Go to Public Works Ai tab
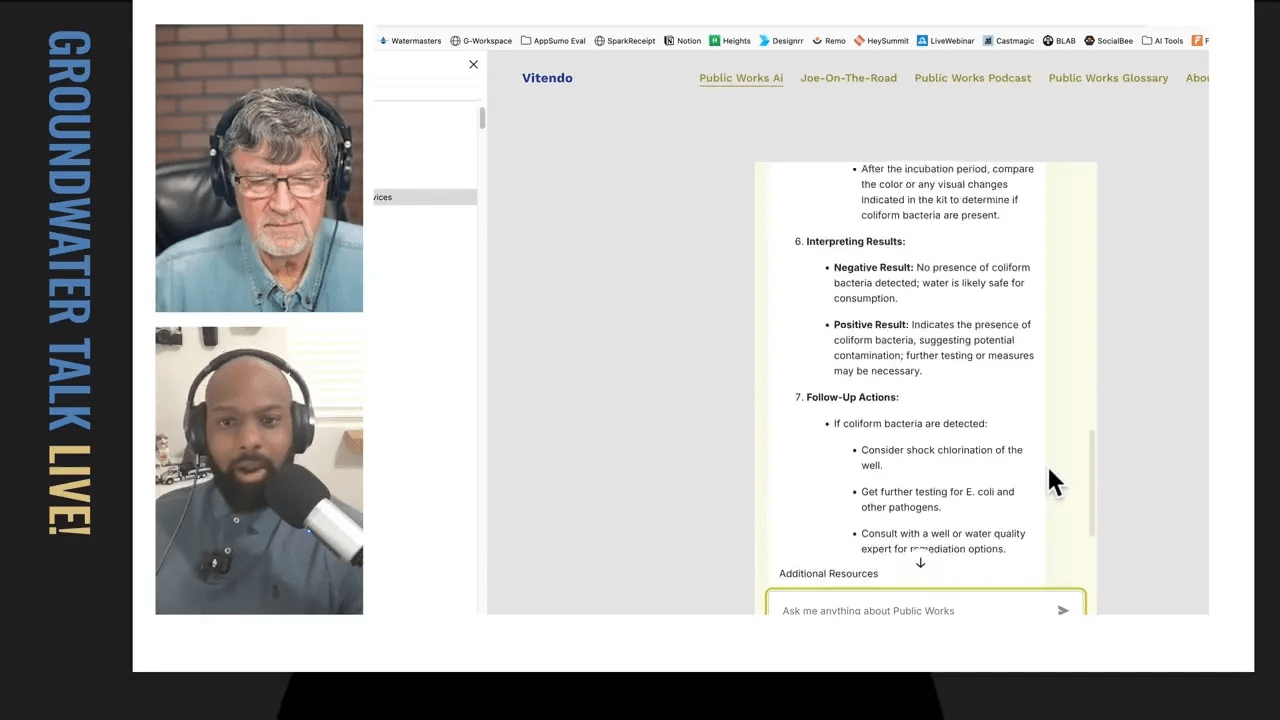The image size is (1280, 720). point(741,78)
